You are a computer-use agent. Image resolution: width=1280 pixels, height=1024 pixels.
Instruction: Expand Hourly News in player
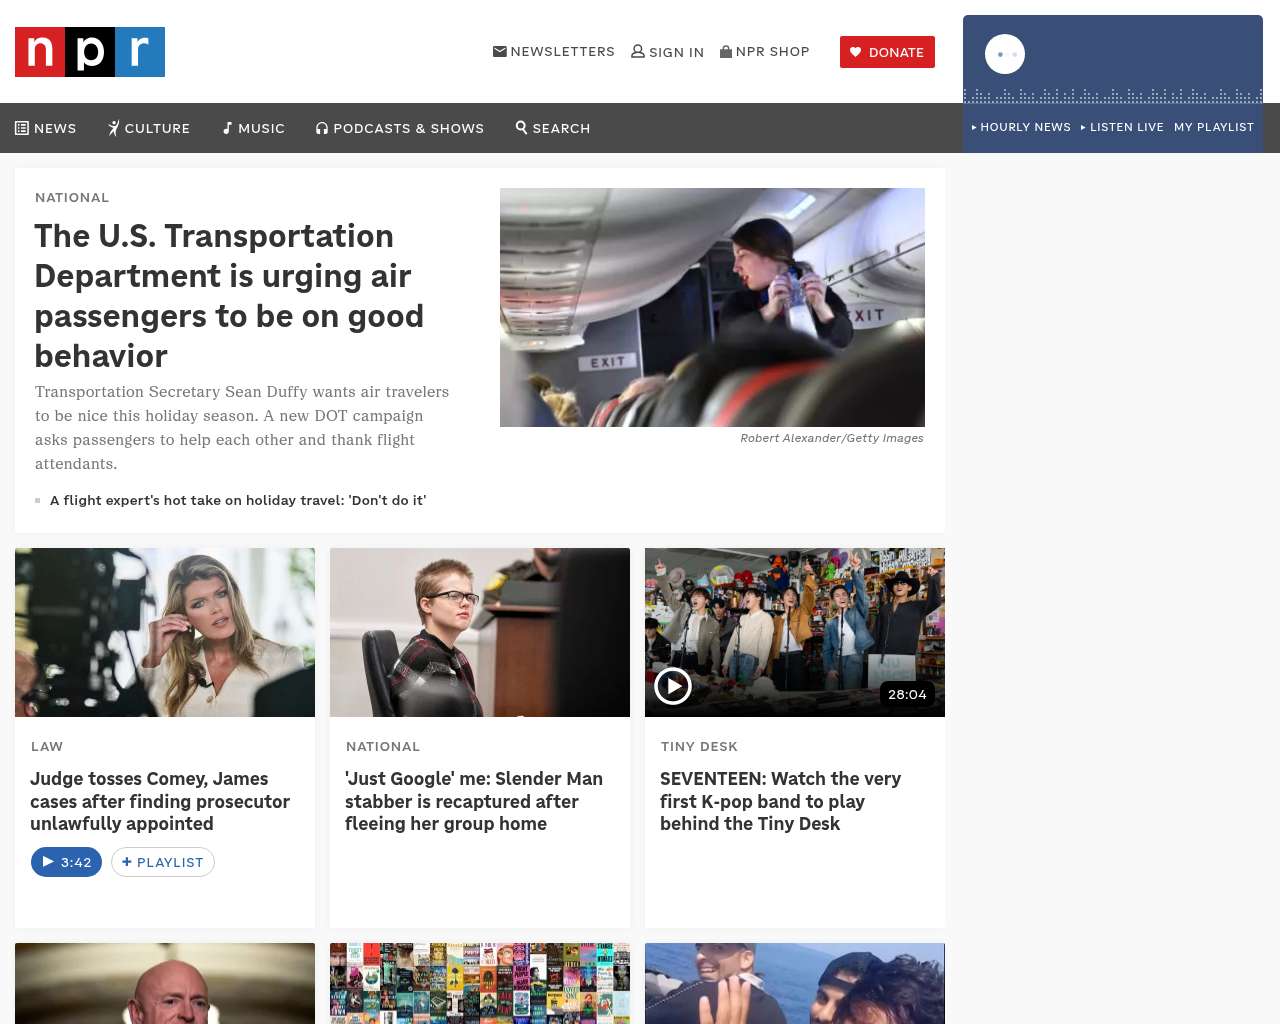tap(1021, 127)
